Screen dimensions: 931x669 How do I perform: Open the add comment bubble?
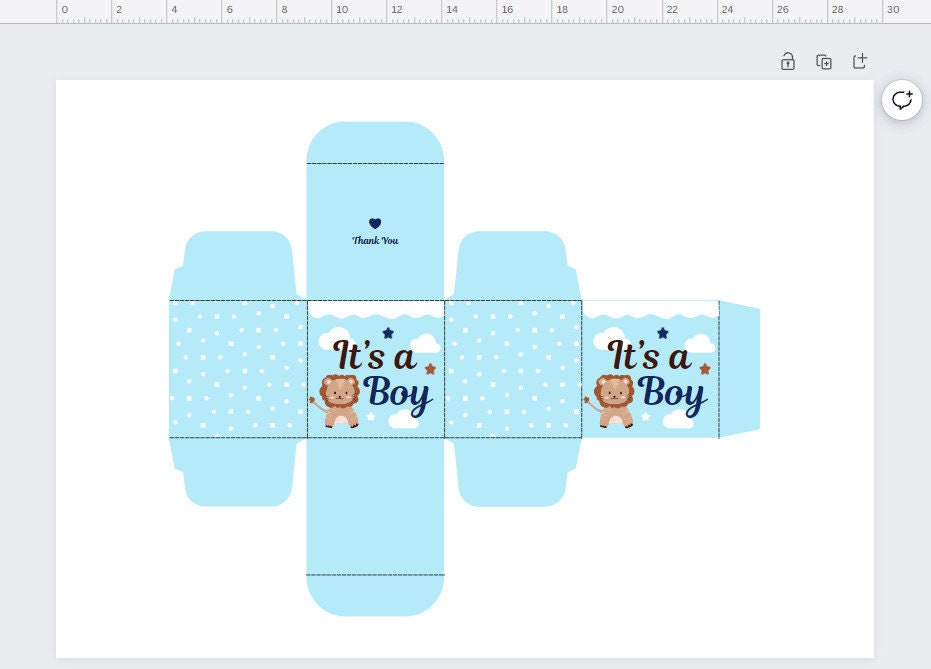901,100
